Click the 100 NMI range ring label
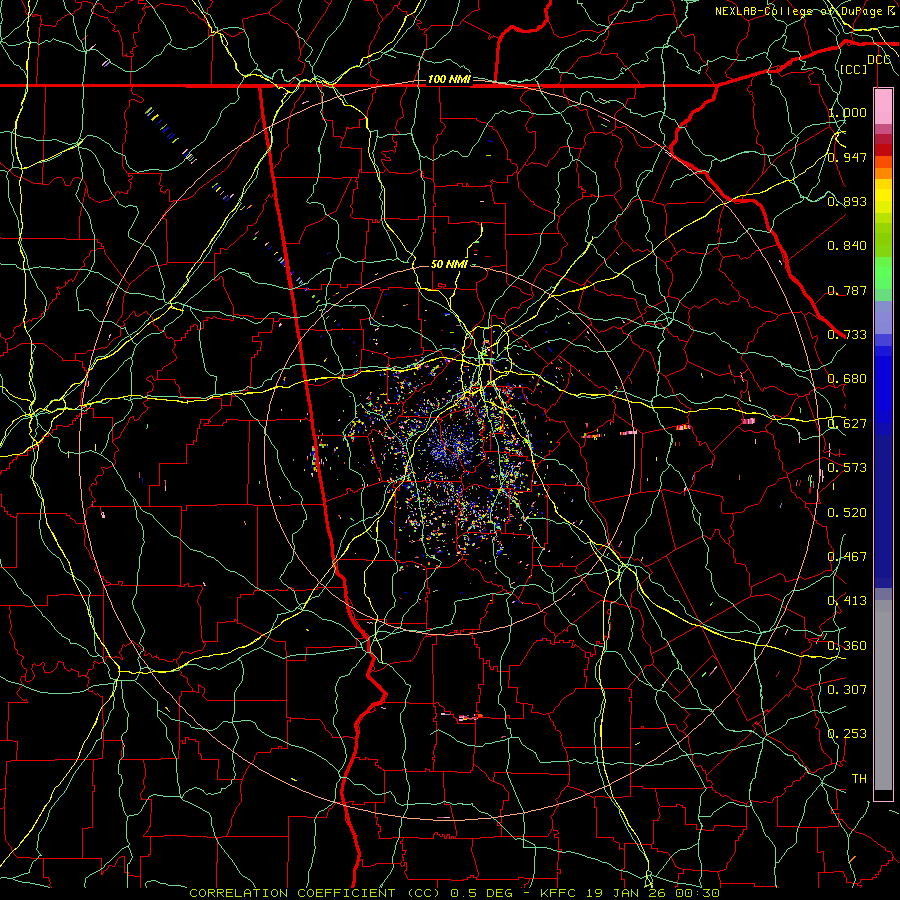The height and width of the screenshot is (900, 900). click(x=449, y=79)
